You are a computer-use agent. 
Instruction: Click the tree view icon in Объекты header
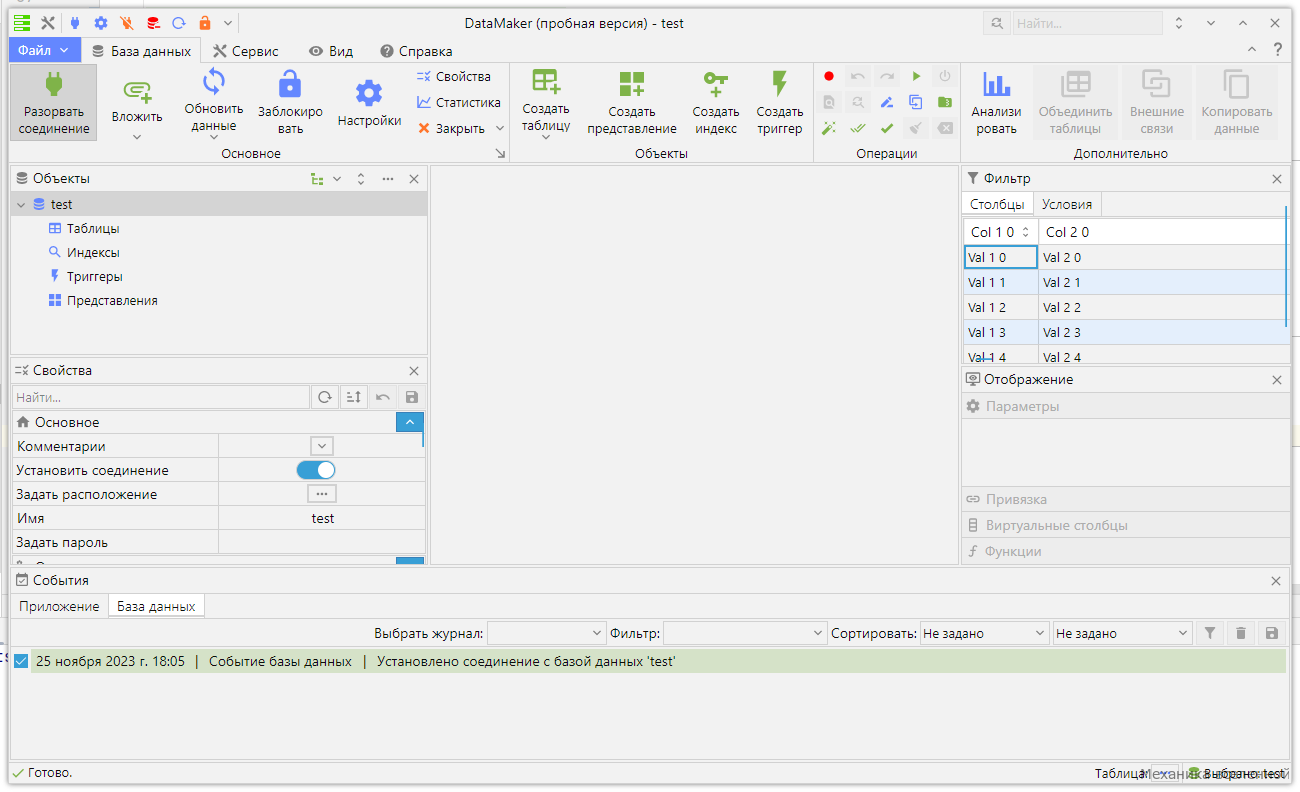tap(318, 179)
